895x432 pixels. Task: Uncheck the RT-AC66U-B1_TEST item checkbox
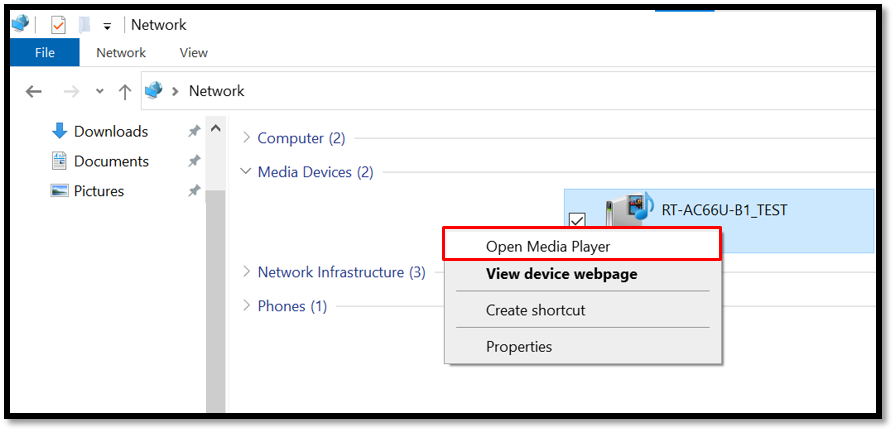[x=577, y=220]
